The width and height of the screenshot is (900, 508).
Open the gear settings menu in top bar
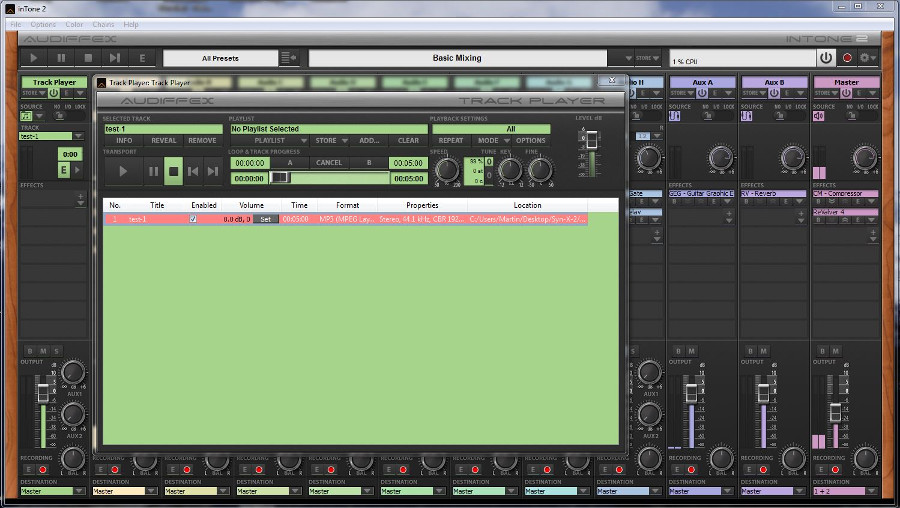click(x=867, y=58)
